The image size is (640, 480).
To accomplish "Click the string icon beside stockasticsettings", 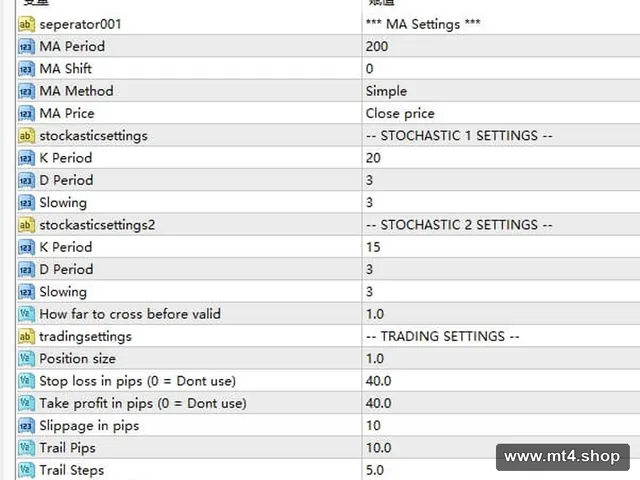I will coord(26,136).
